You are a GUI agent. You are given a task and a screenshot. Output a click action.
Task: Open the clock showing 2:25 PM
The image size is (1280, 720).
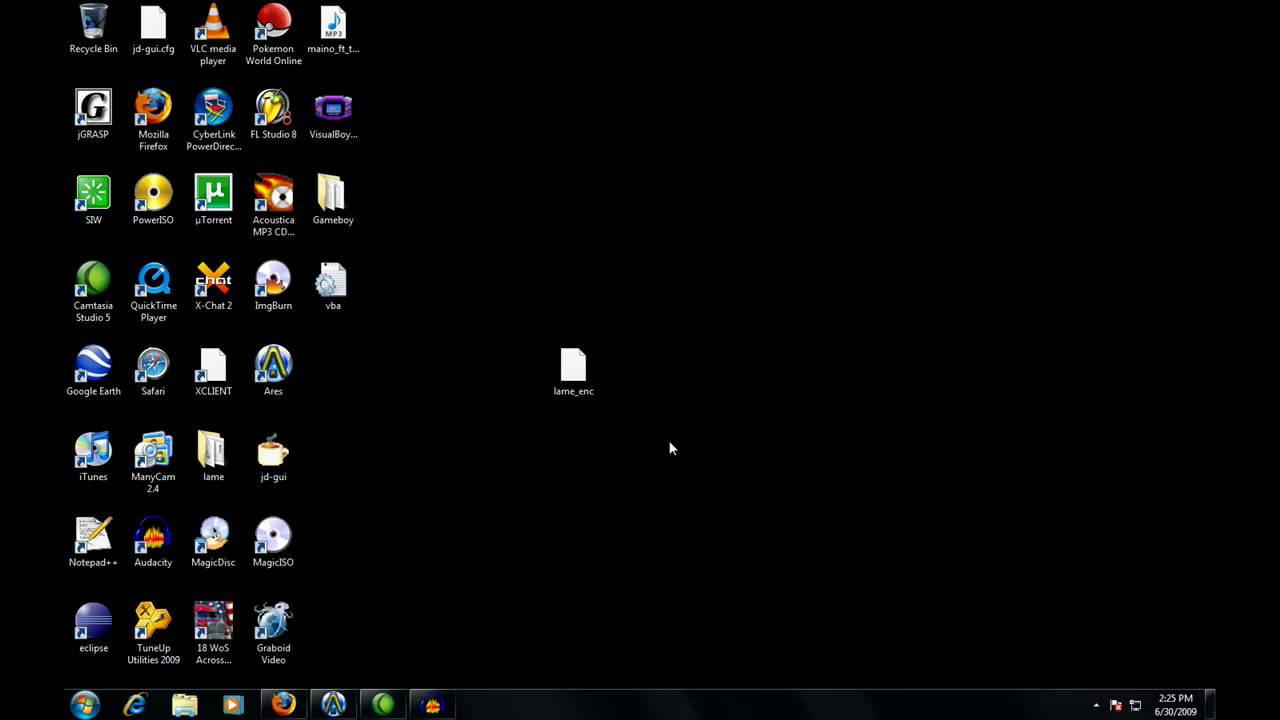[1175, 705]
